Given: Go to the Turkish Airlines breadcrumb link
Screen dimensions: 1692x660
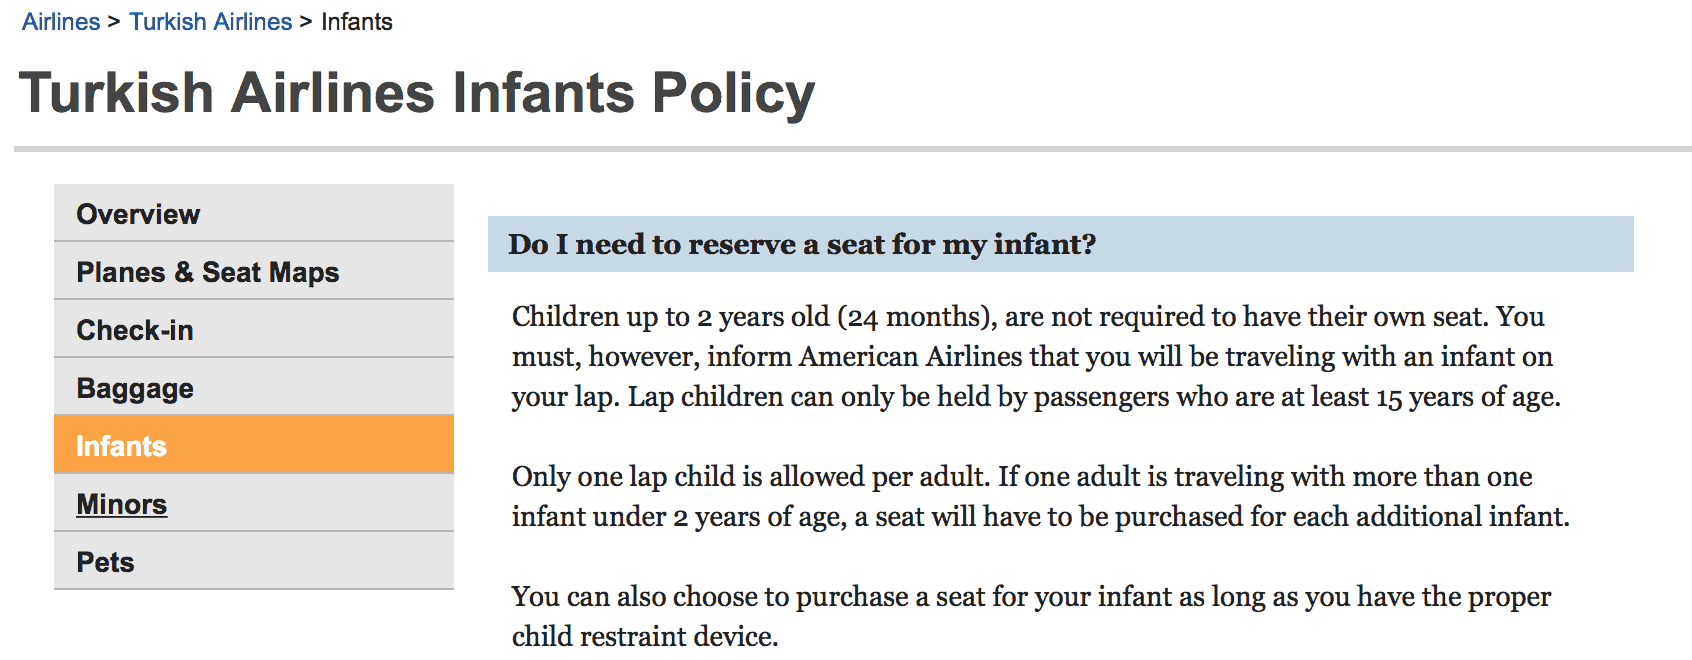Looking at the screenshot, I should point(210,22).
